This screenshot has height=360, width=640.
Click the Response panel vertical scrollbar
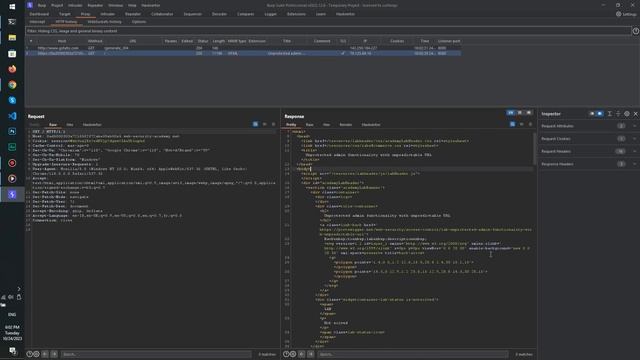click(x=534, y=149)
